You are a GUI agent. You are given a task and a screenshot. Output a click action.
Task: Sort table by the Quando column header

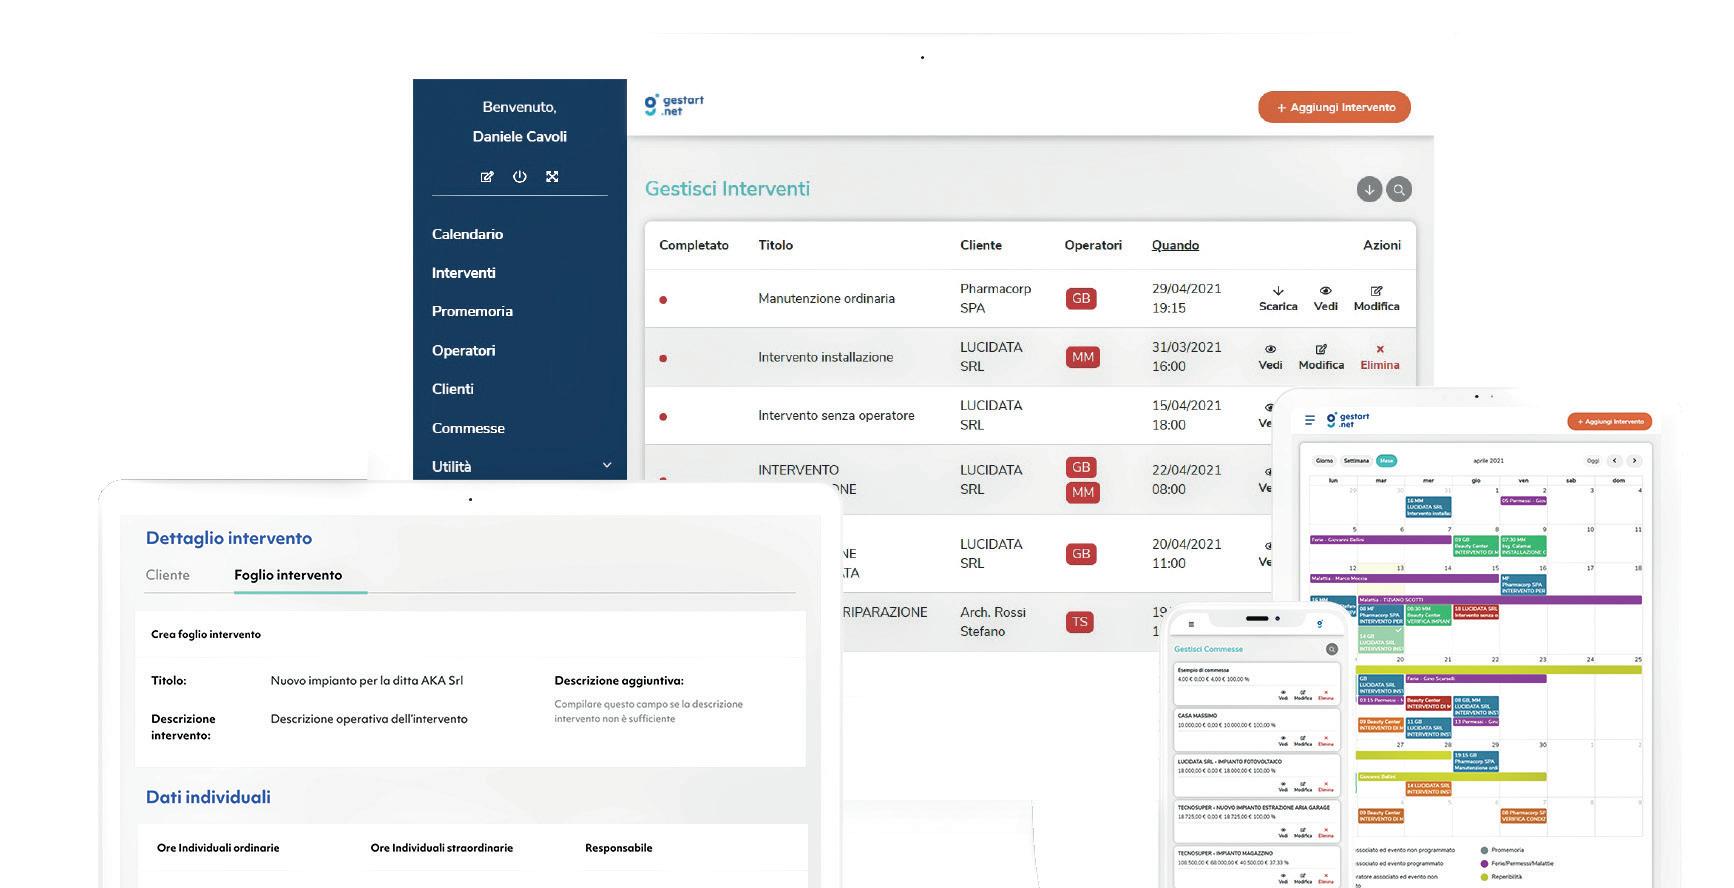tap(1175, 245)
